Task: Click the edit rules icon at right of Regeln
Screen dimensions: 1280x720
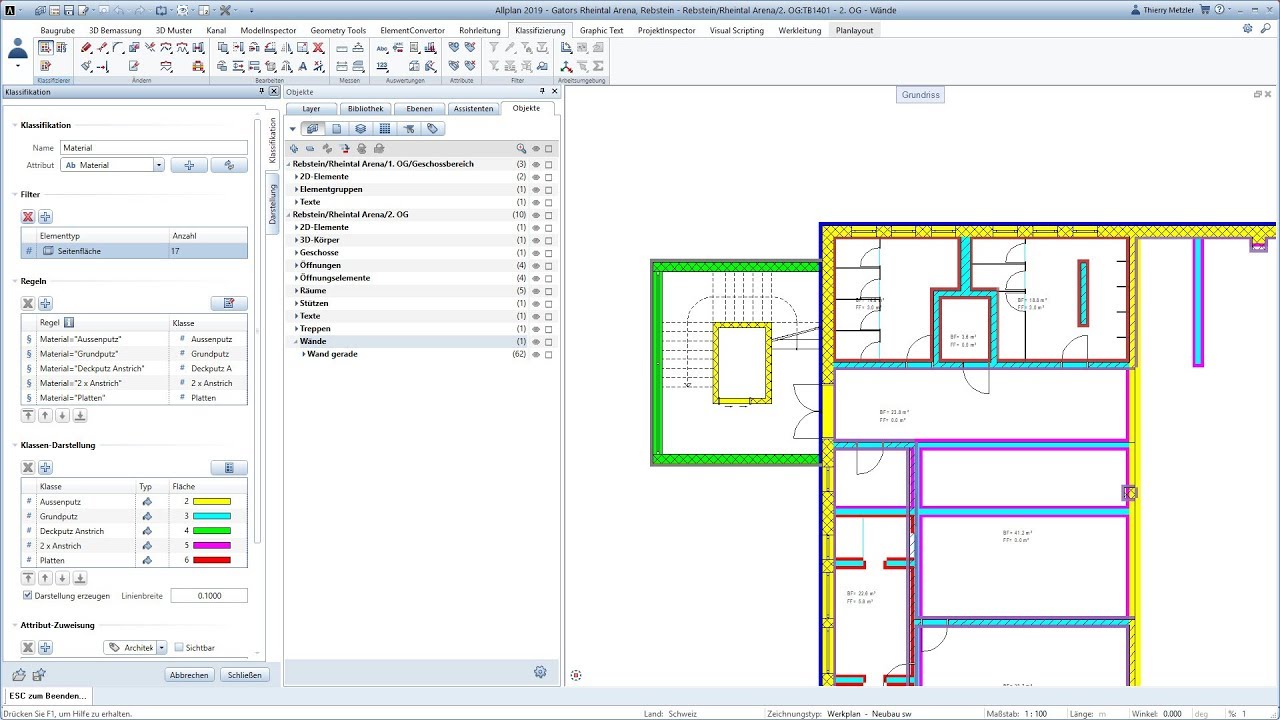Action: [229, 303]
